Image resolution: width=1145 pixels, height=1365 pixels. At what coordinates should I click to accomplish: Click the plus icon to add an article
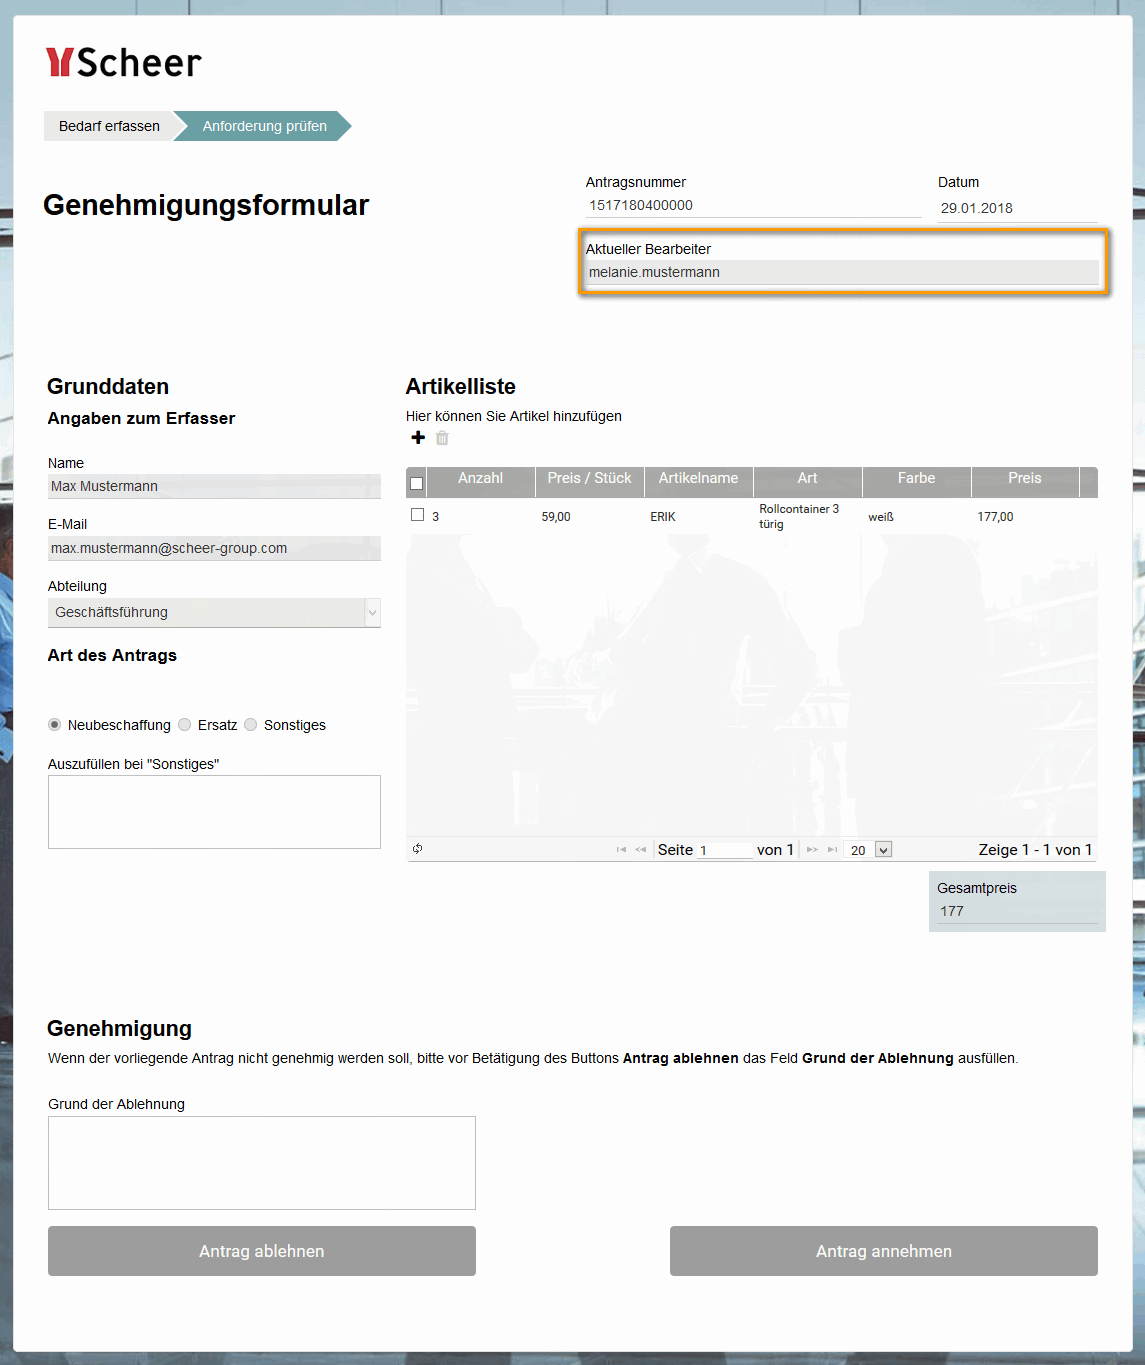(418, 437)
